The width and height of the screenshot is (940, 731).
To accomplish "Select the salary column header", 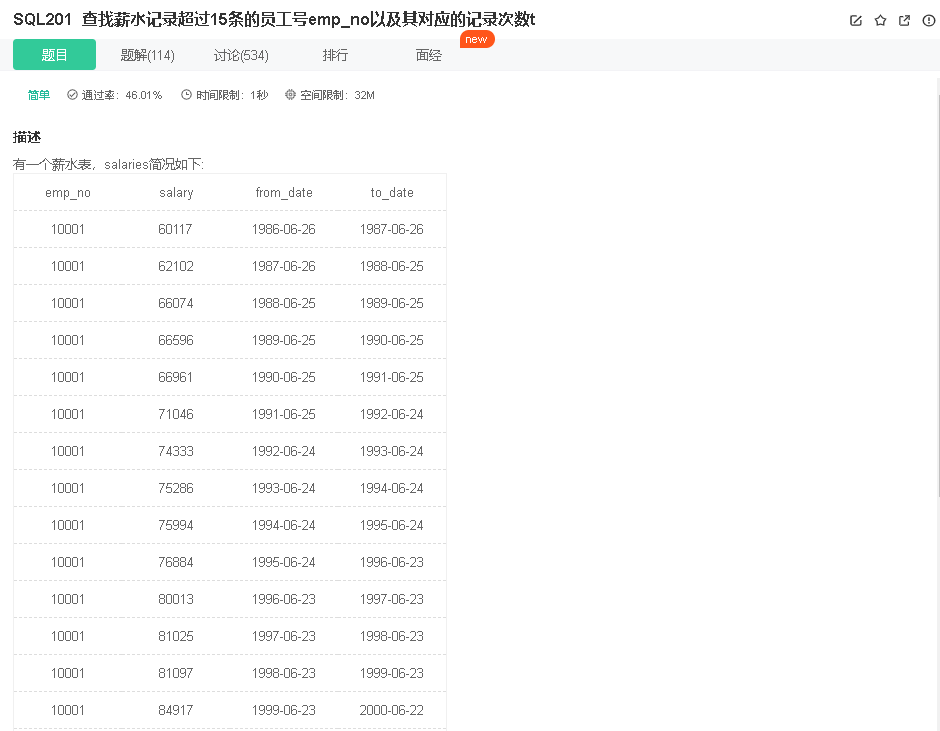I will pyautogui.click(x=176, y=192).
